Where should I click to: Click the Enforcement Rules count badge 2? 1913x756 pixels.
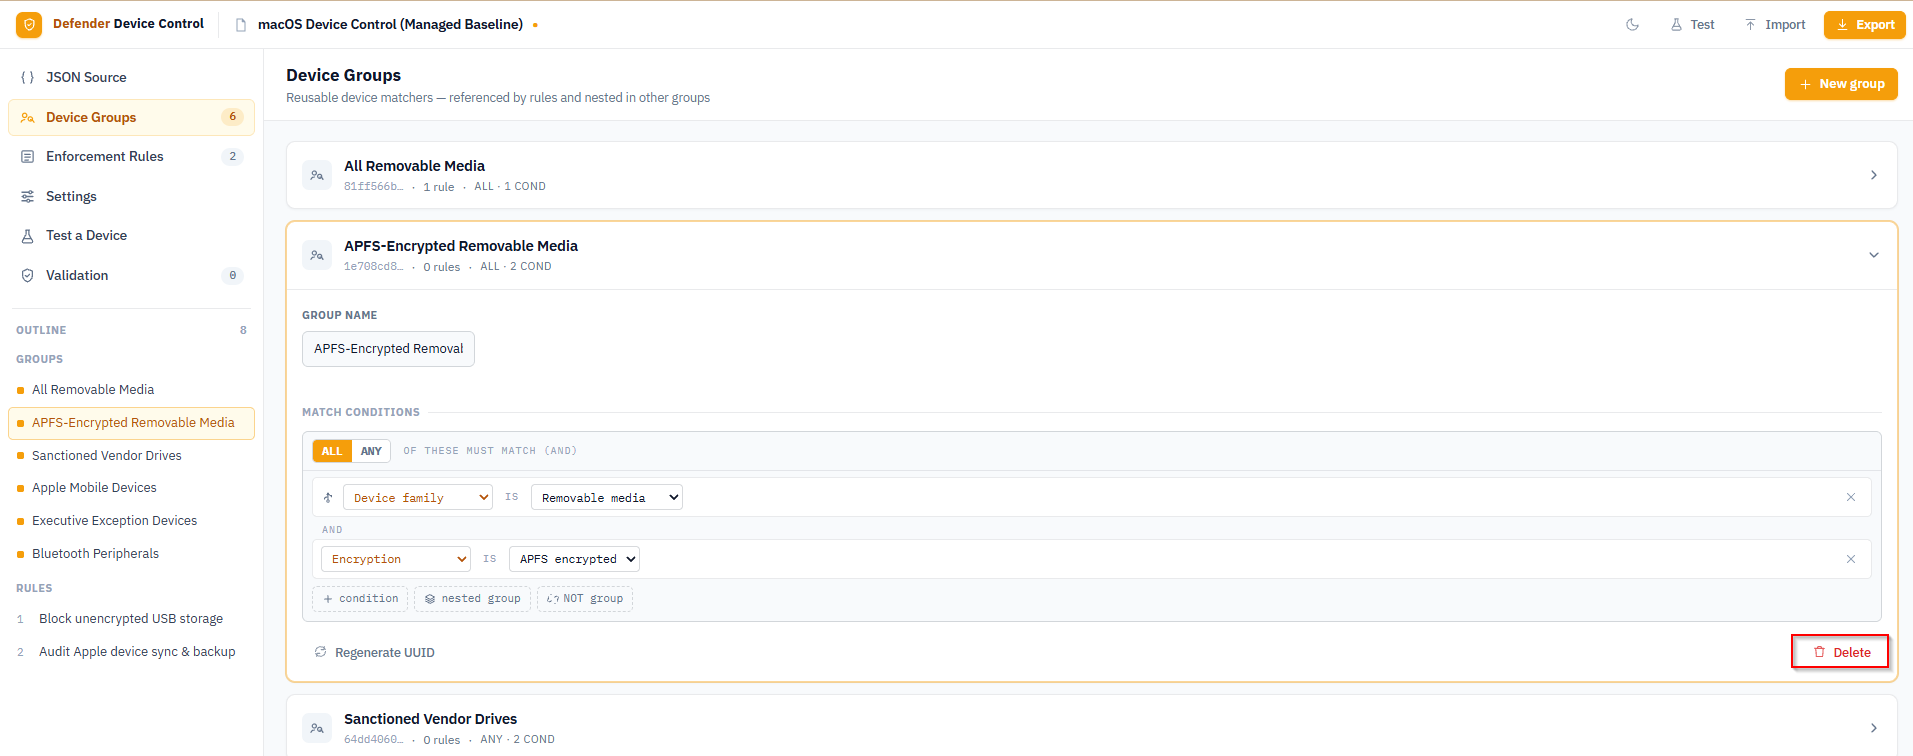click(x=232, y=156)
